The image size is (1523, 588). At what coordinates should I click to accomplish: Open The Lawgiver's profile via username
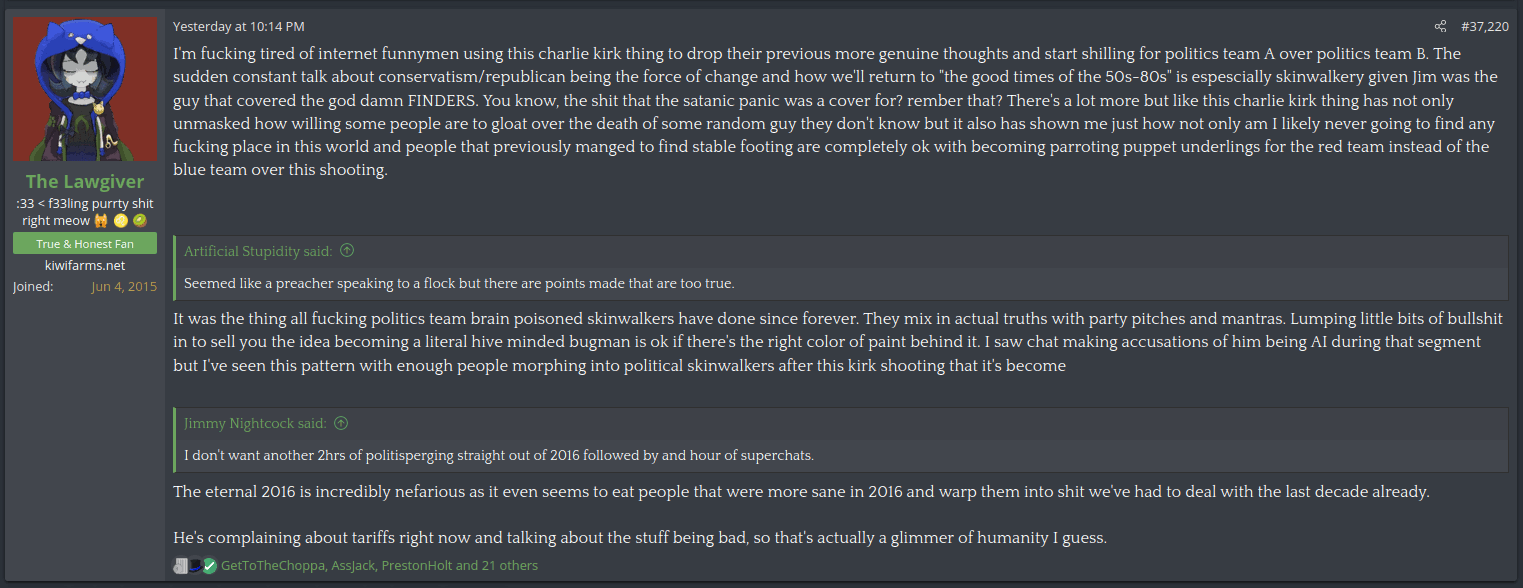point(85,181)
